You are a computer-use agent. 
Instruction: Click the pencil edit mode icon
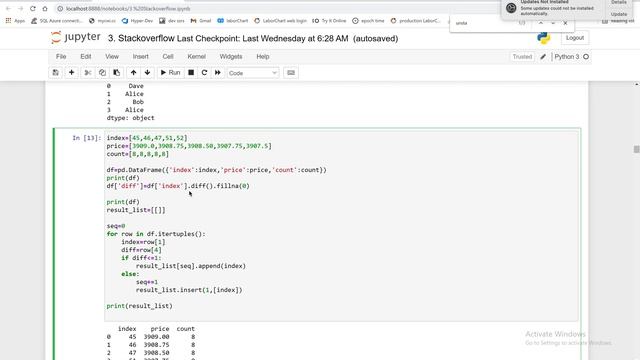[543, 57]
